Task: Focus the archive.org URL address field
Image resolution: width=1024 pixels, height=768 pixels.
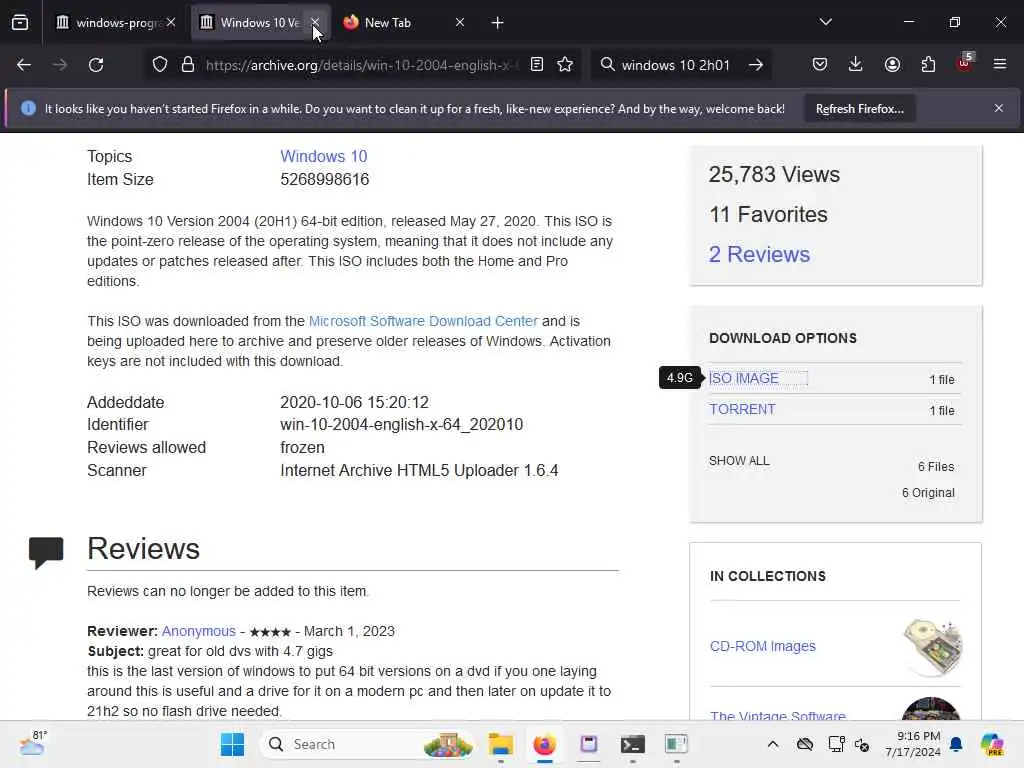Action: [x=362, y=65]
